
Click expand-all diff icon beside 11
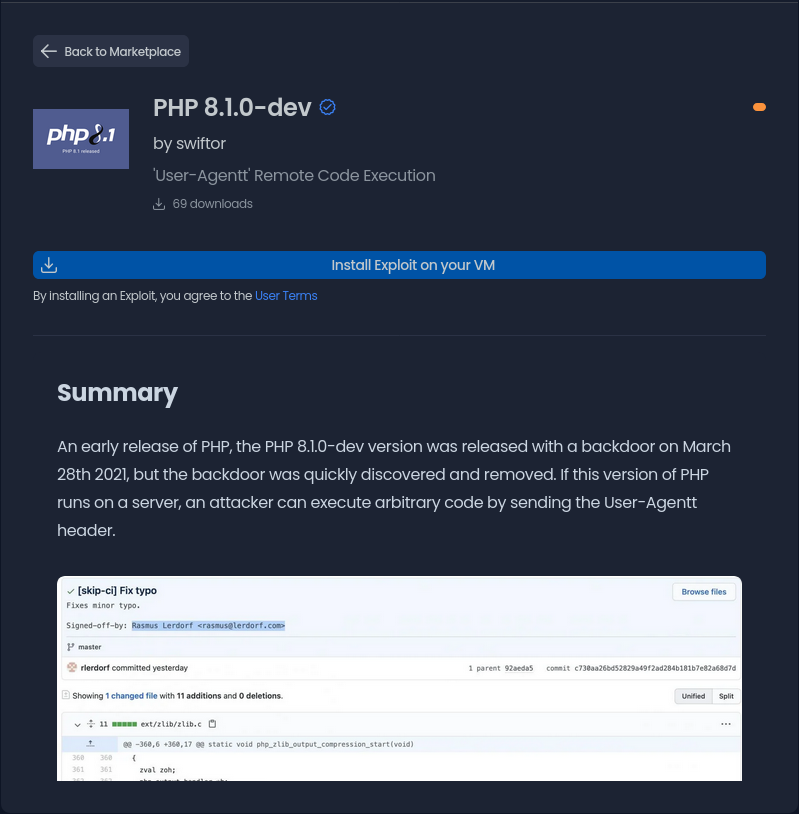[91, 724]
